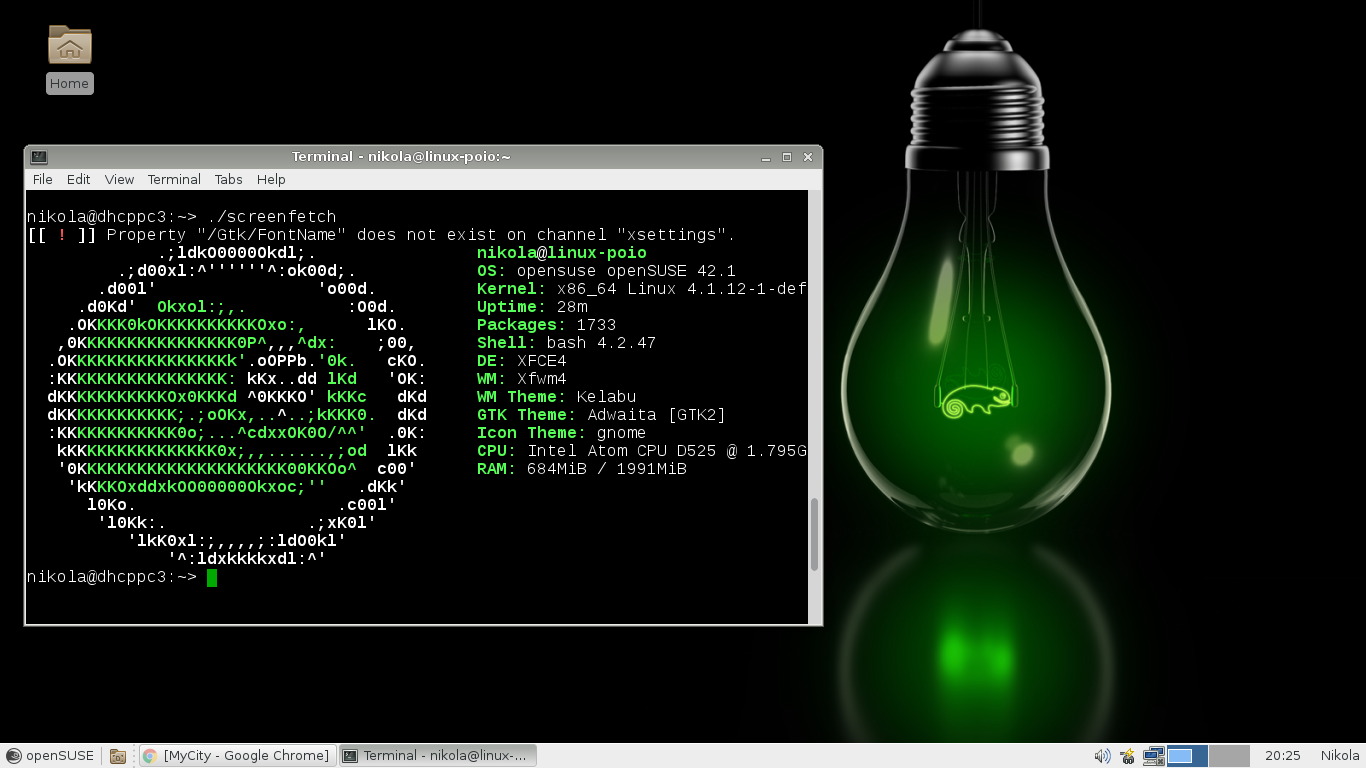
Task: Click the WM Theme "Kelabu" value
Action: (x=607, y=397)
